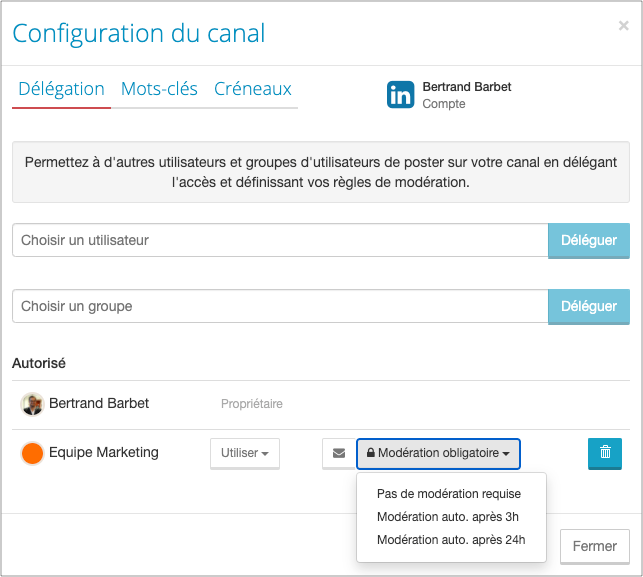
Task: Select Pas de modération requise option
Action: pyautogui.click(x=448, y=493)
